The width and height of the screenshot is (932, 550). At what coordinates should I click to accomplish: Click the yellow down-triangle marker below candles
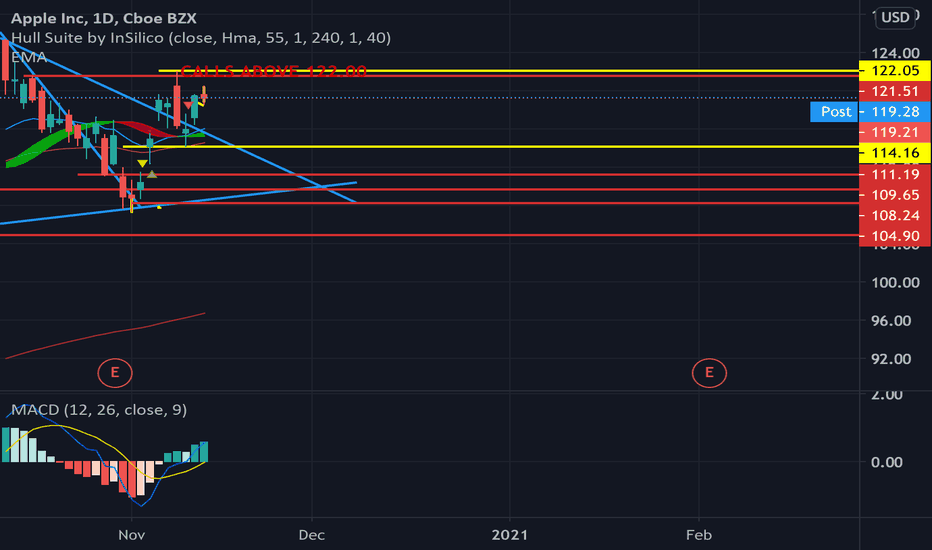(142, 164)
